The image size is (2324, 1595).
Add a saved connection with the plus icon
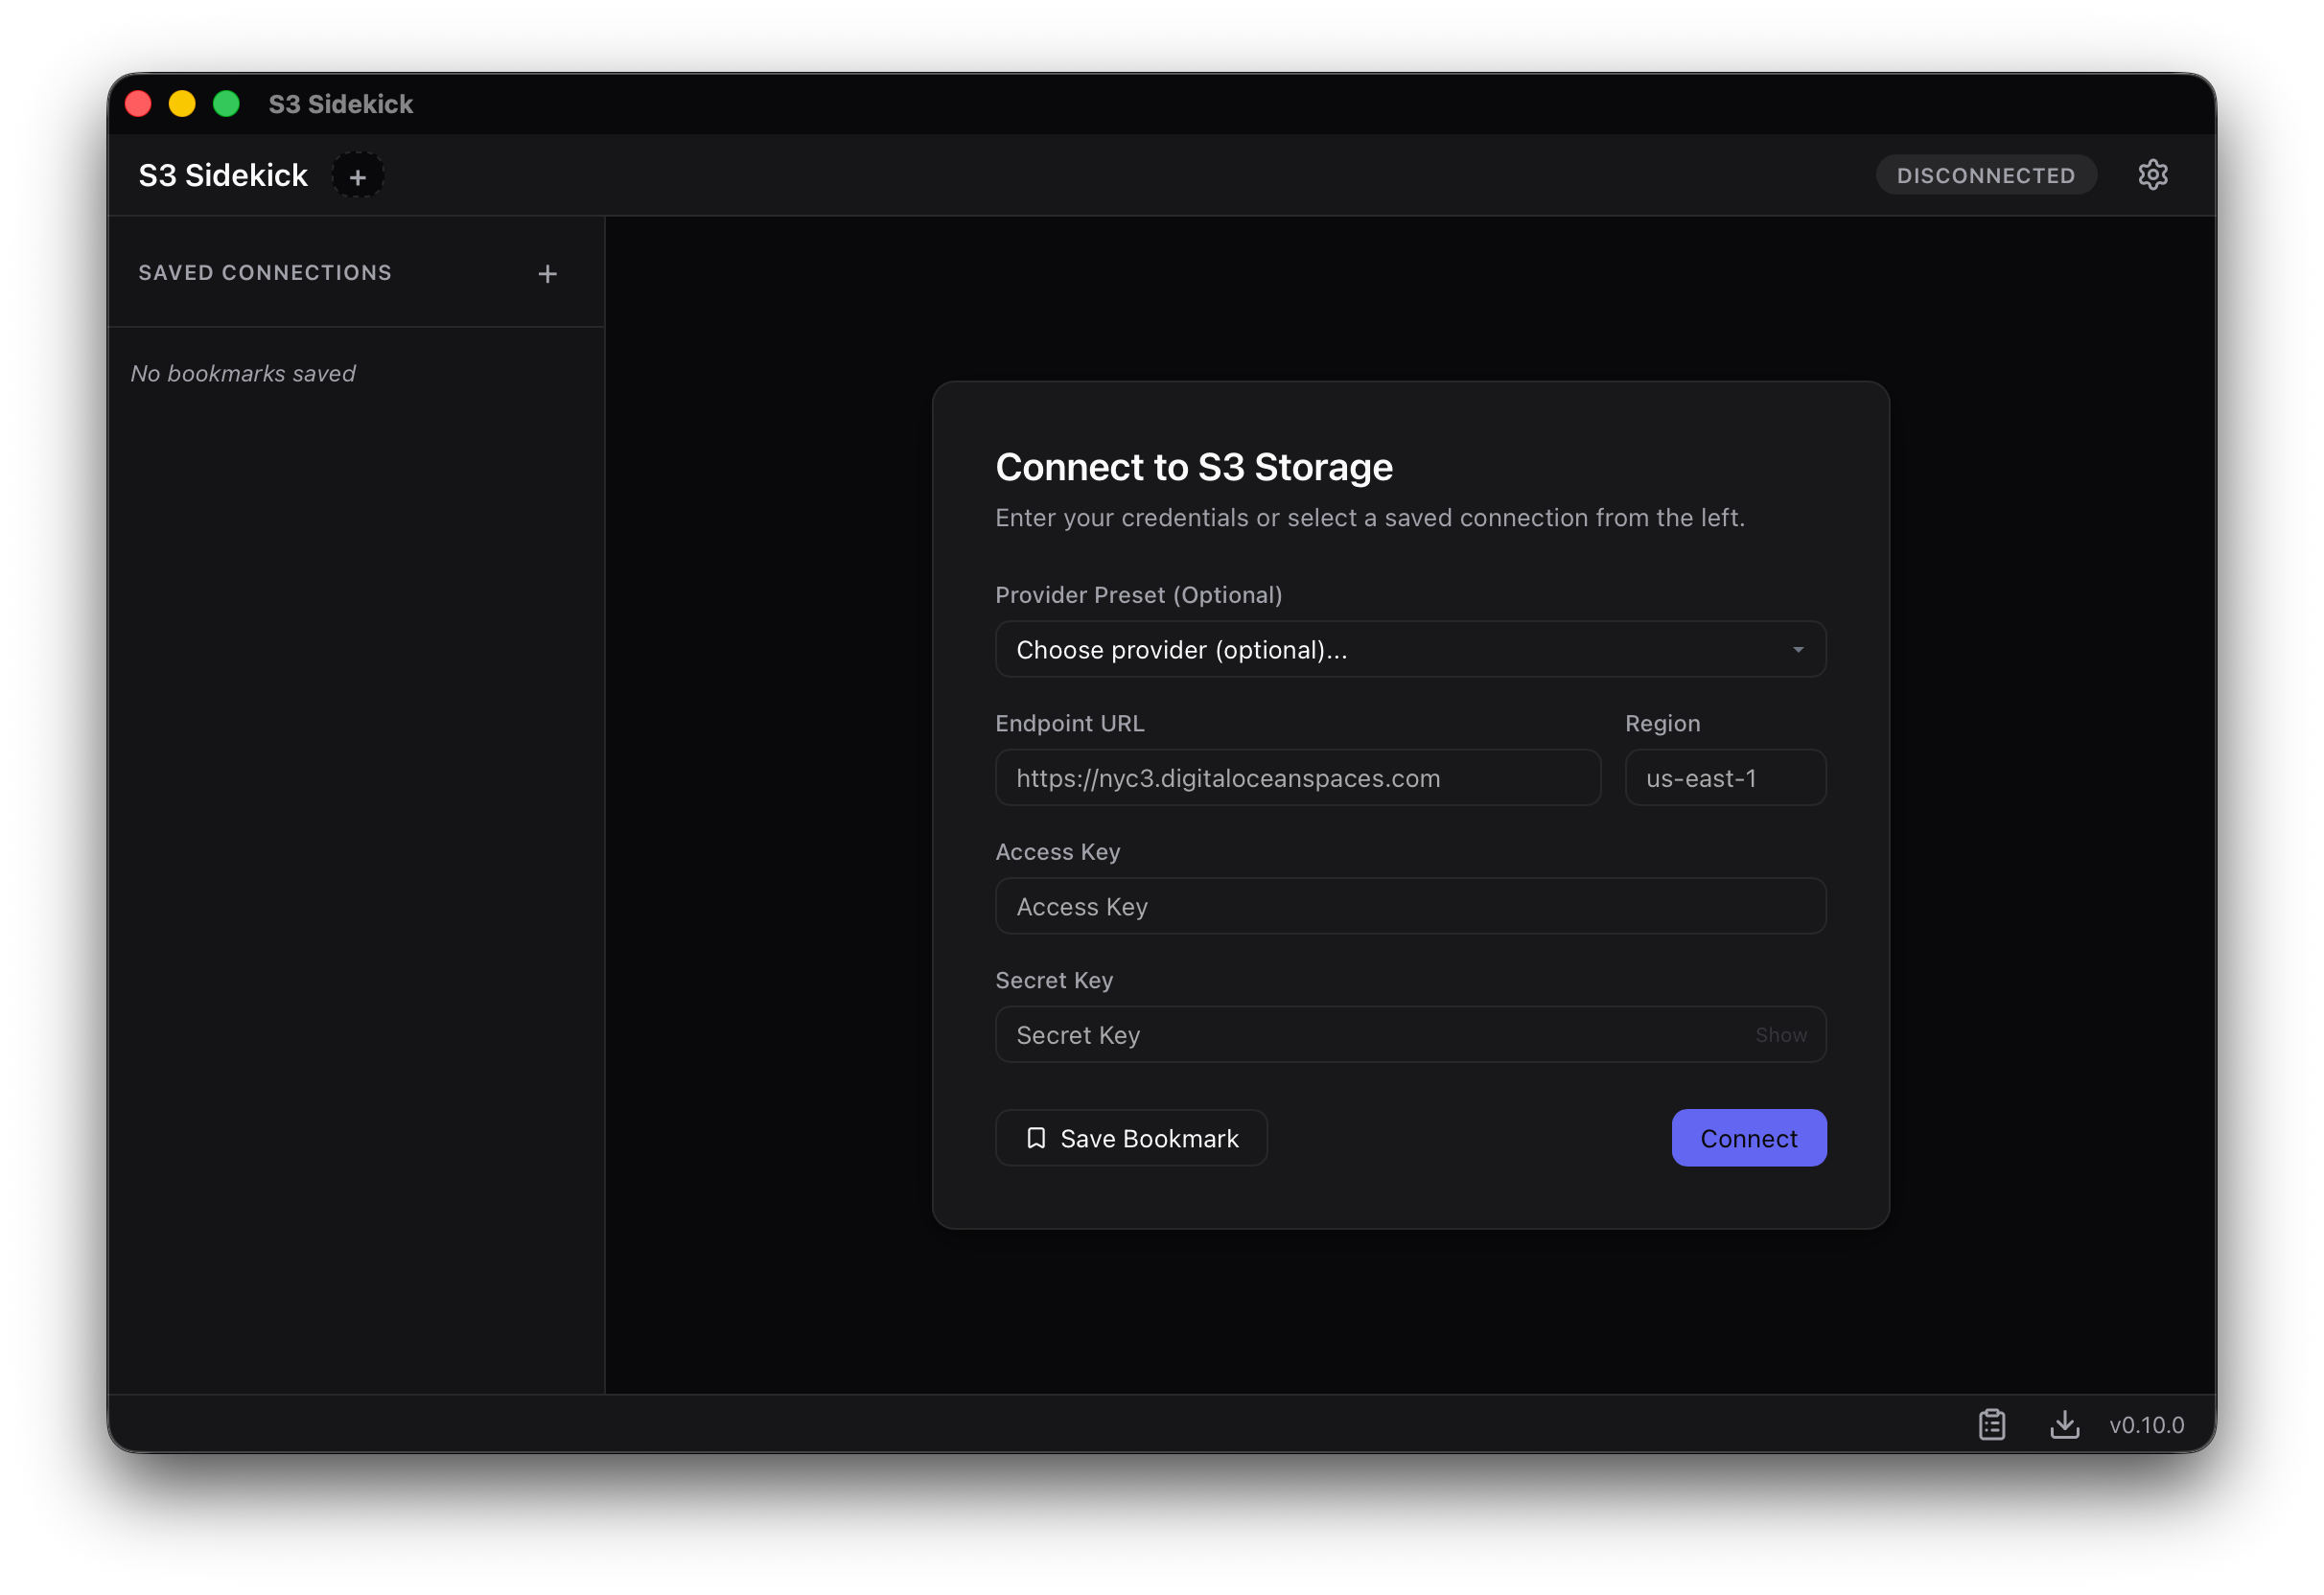click(547, 273)
